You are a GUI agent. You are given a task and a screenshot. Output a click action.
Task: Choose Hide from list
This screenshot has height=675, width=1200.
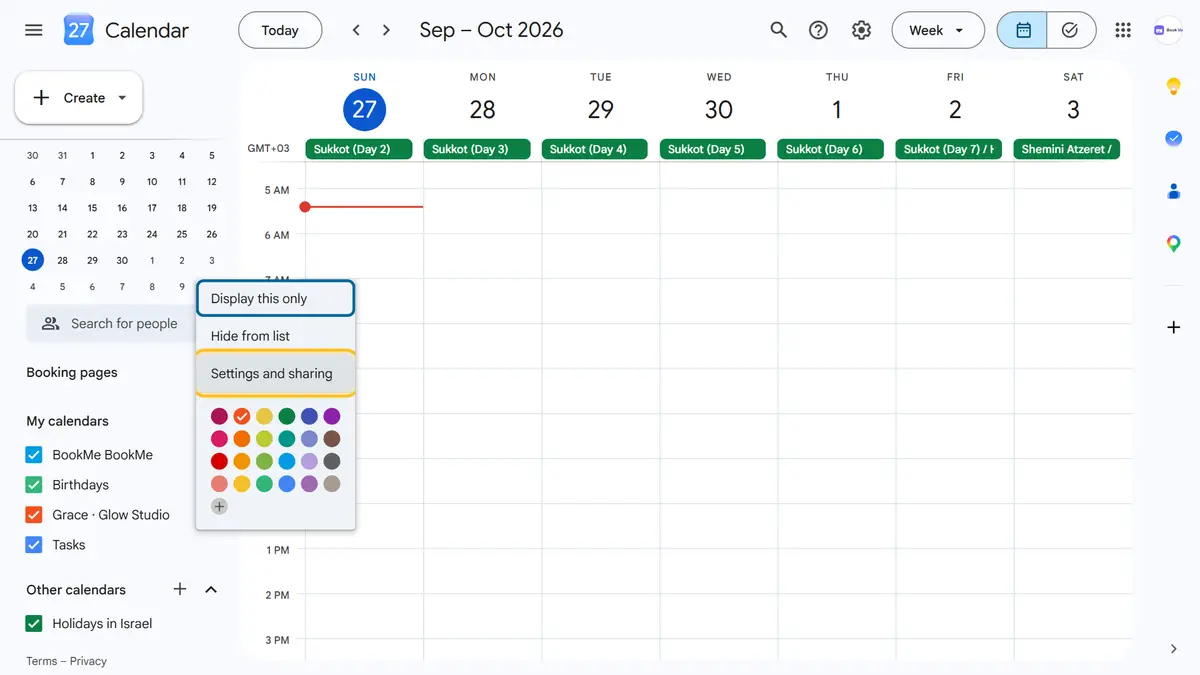(x=276, y=336)
